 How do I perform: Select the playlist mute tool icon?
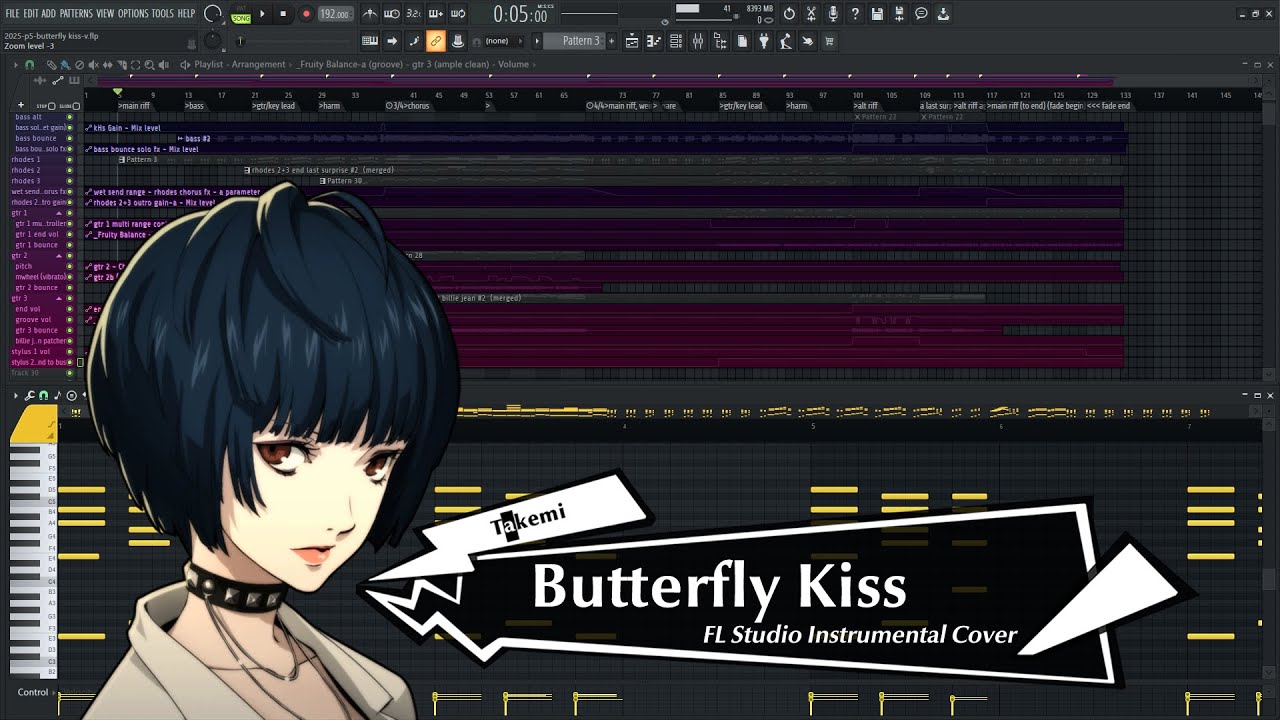click(x=92, y=64)
